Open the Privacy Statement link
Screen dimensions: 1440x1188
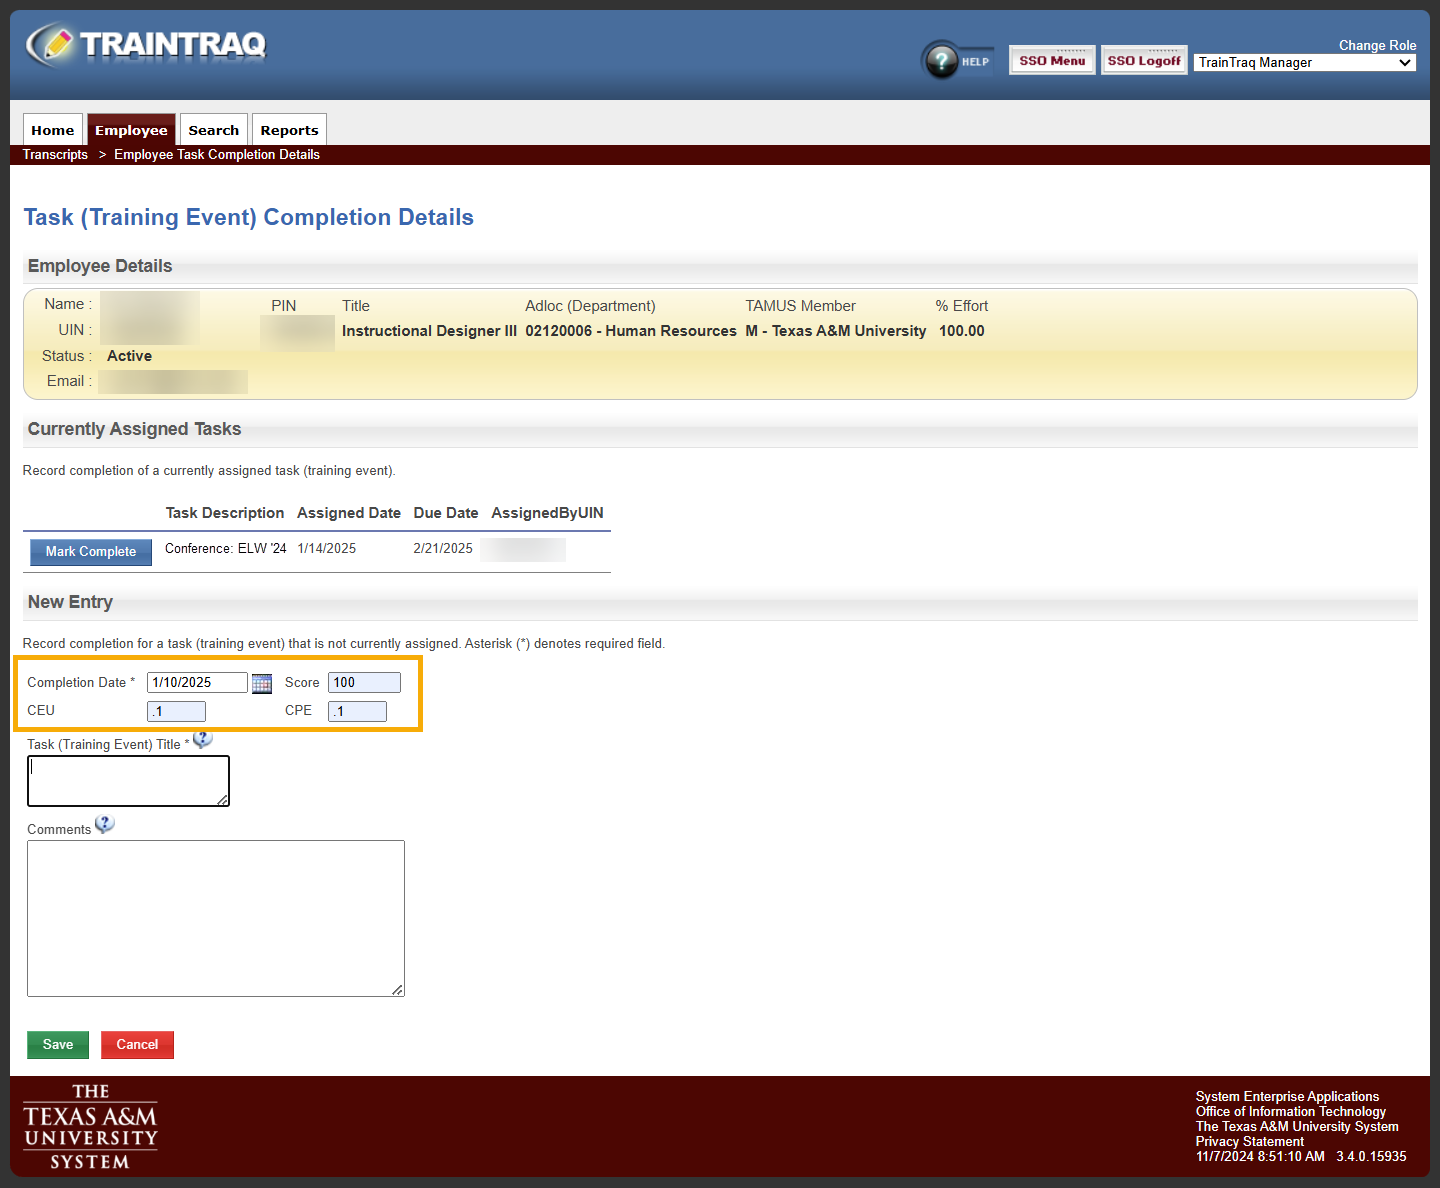pyautogui.click(x=1248, y=1141)
